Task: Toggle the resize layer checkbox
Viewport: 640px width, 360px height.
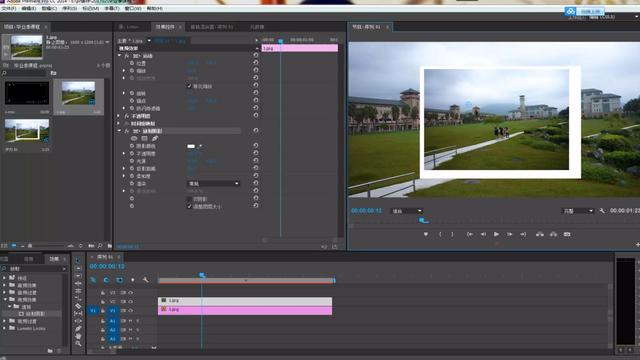Action: (x=189, y=207)
